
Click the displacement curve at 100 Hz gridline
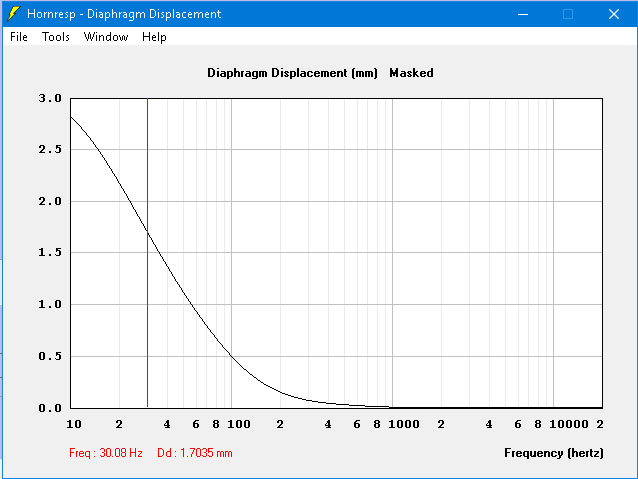pyautogui.click(x=232, y=356)
